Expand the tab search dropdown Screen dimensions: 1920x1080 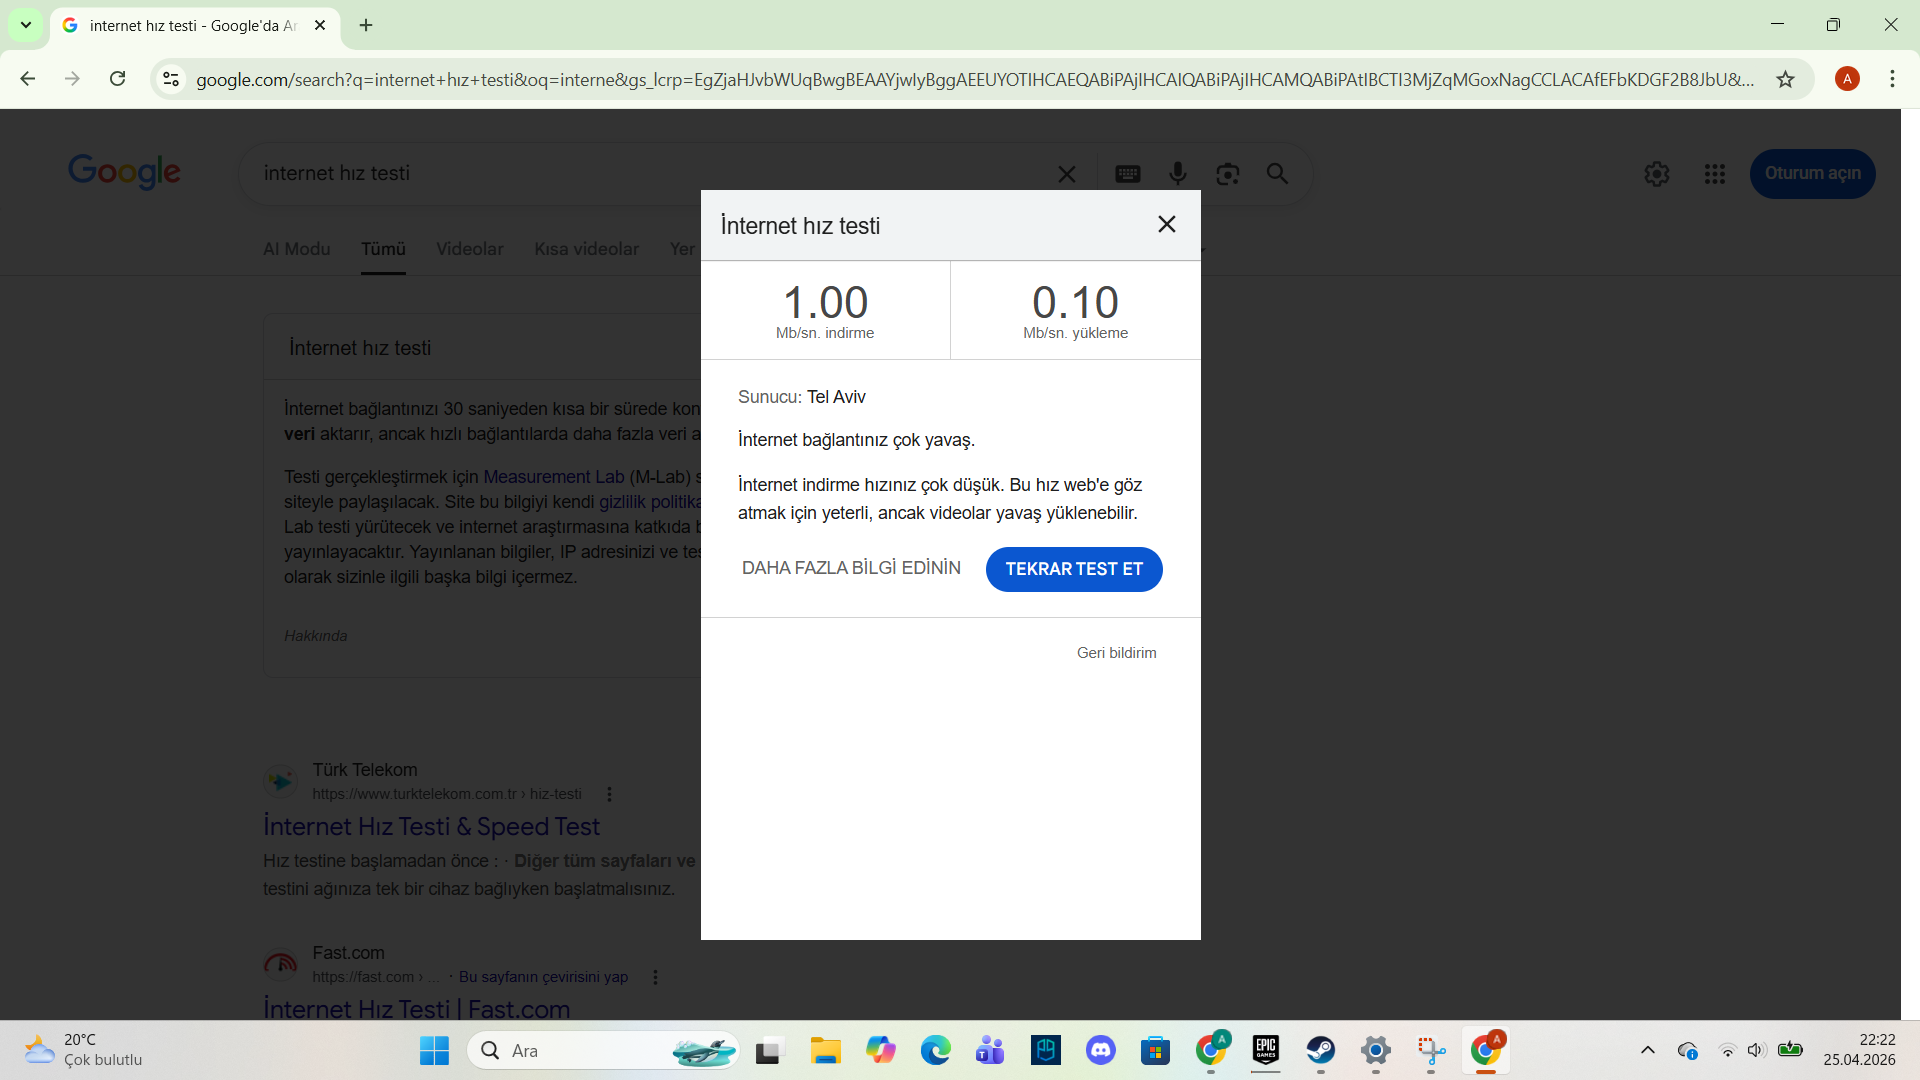(26, 25)
